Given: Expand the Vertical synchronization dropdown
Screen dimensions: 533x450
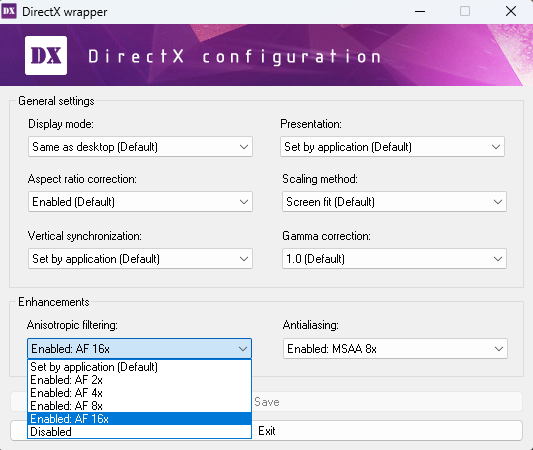Looking at the screenshot, I should click(x=140, y=259).
